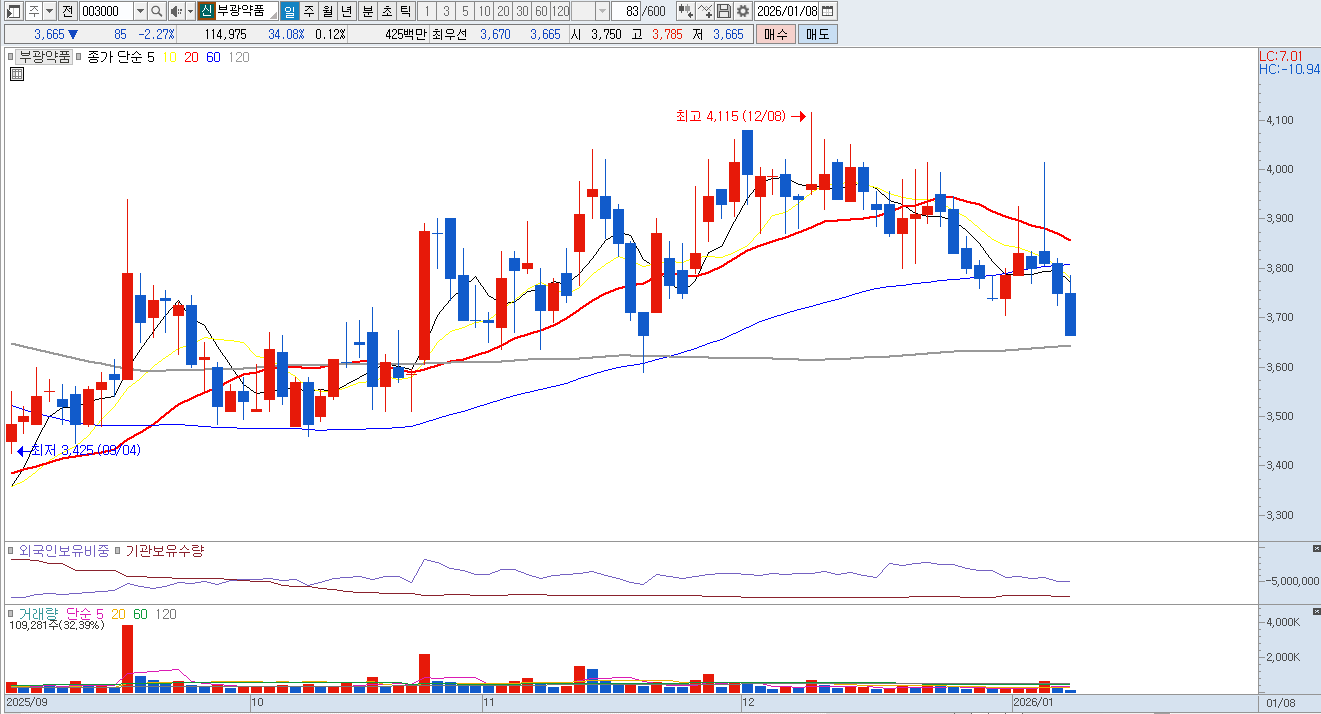The image size is (1321, 714).
Task: Click the 매도 sell button
Action: point(818,34)
